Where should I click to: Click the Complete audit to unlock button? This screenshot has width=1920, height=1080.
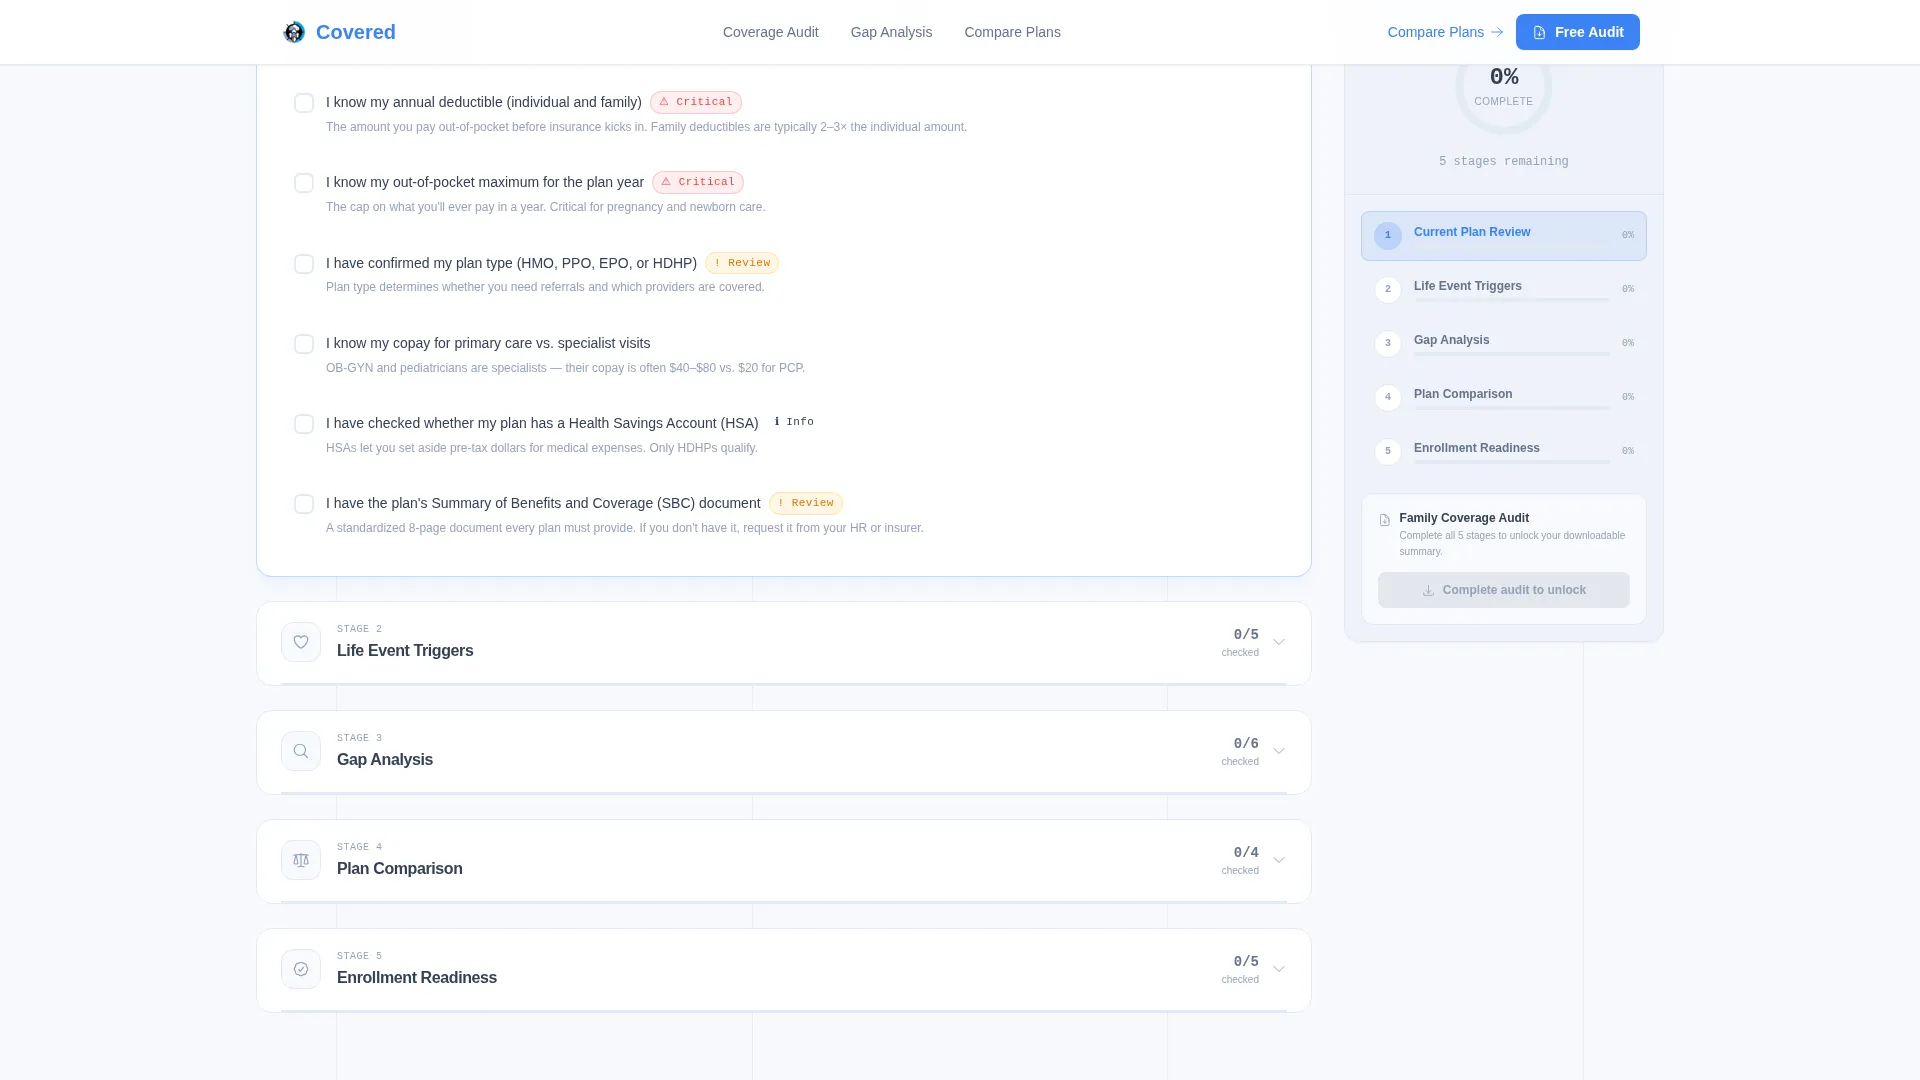click(x=1504, y=590)
